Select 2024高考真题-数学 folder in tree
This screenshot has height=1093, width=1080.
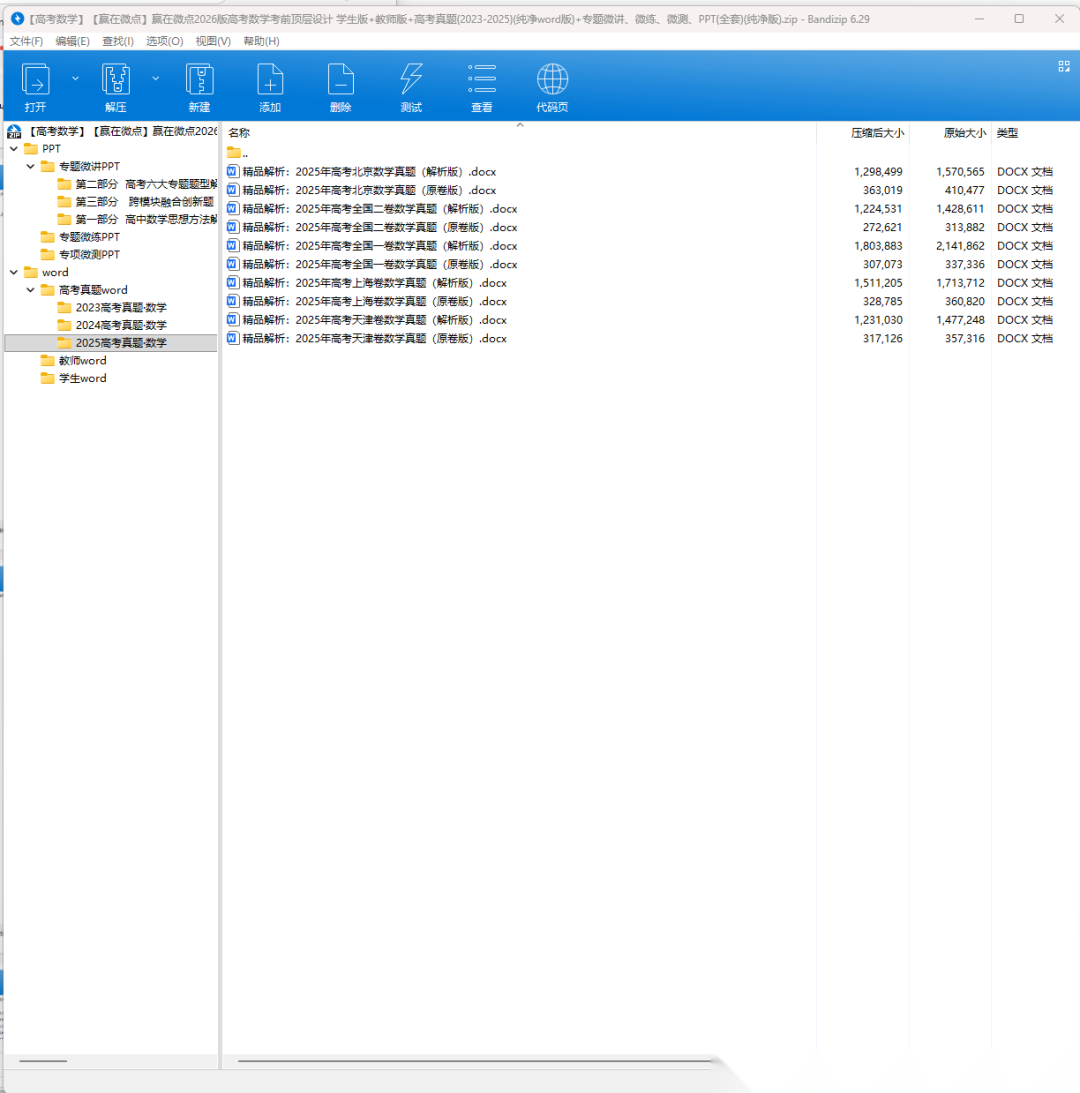coord(121,325)
